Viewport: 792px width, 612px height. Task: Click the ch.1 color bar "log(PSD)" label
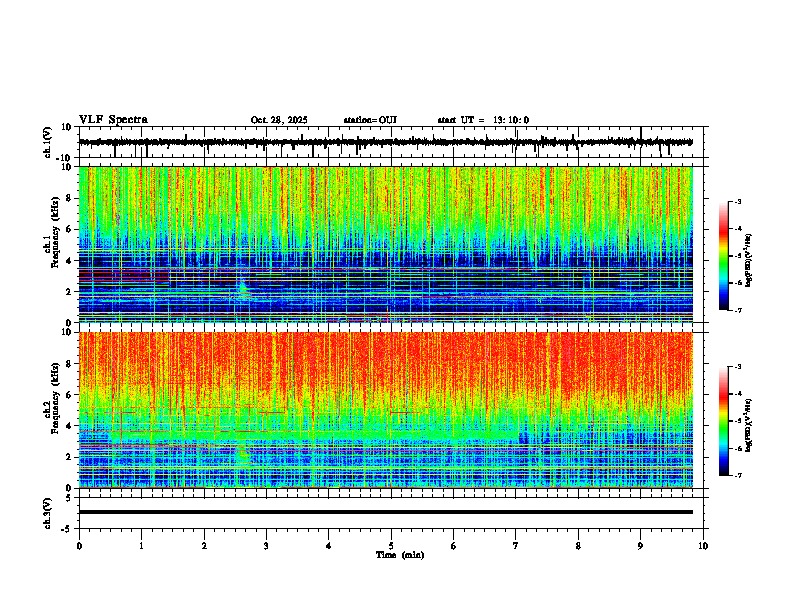(749, 261)
